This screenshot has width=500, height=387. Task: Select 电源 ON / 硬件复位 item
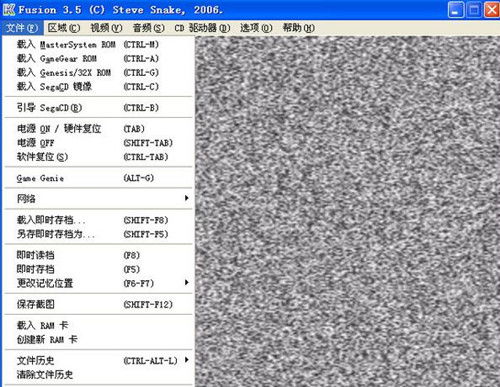tap(99, 129)
